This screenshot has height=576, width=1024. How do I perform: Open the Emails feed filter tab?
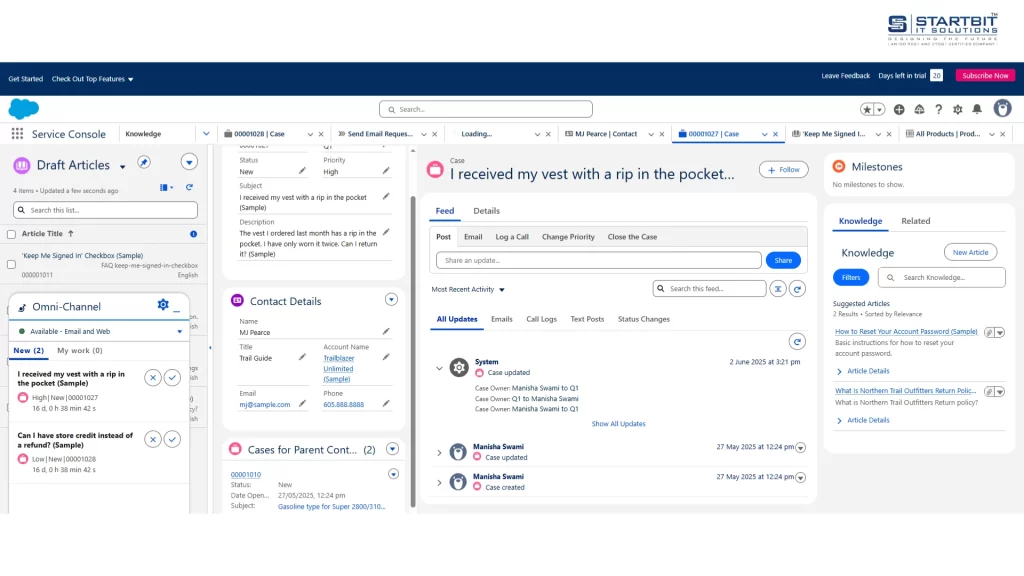click(502, 319)
